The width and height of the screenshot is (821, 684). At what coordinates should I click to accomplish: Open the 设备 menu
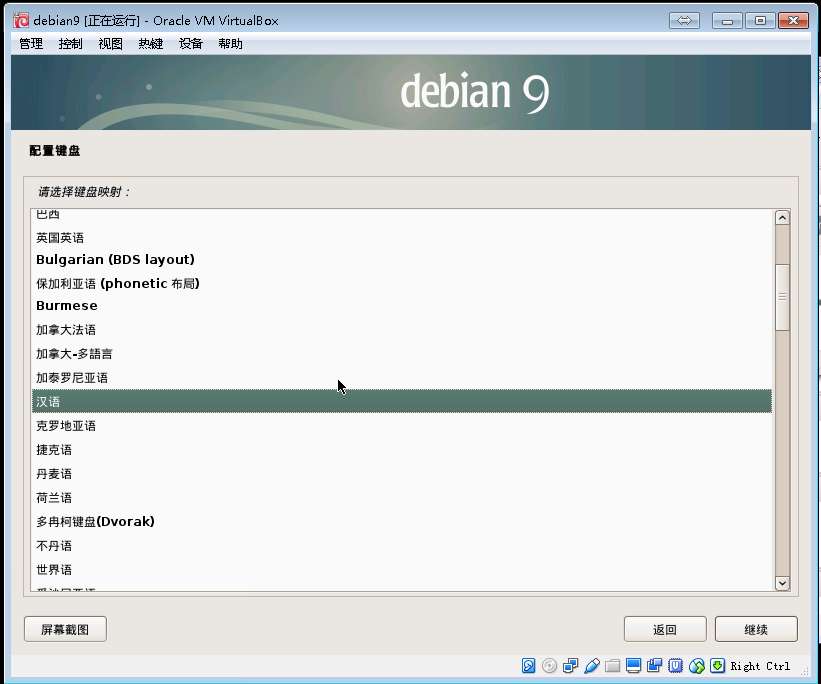point(191,44)
